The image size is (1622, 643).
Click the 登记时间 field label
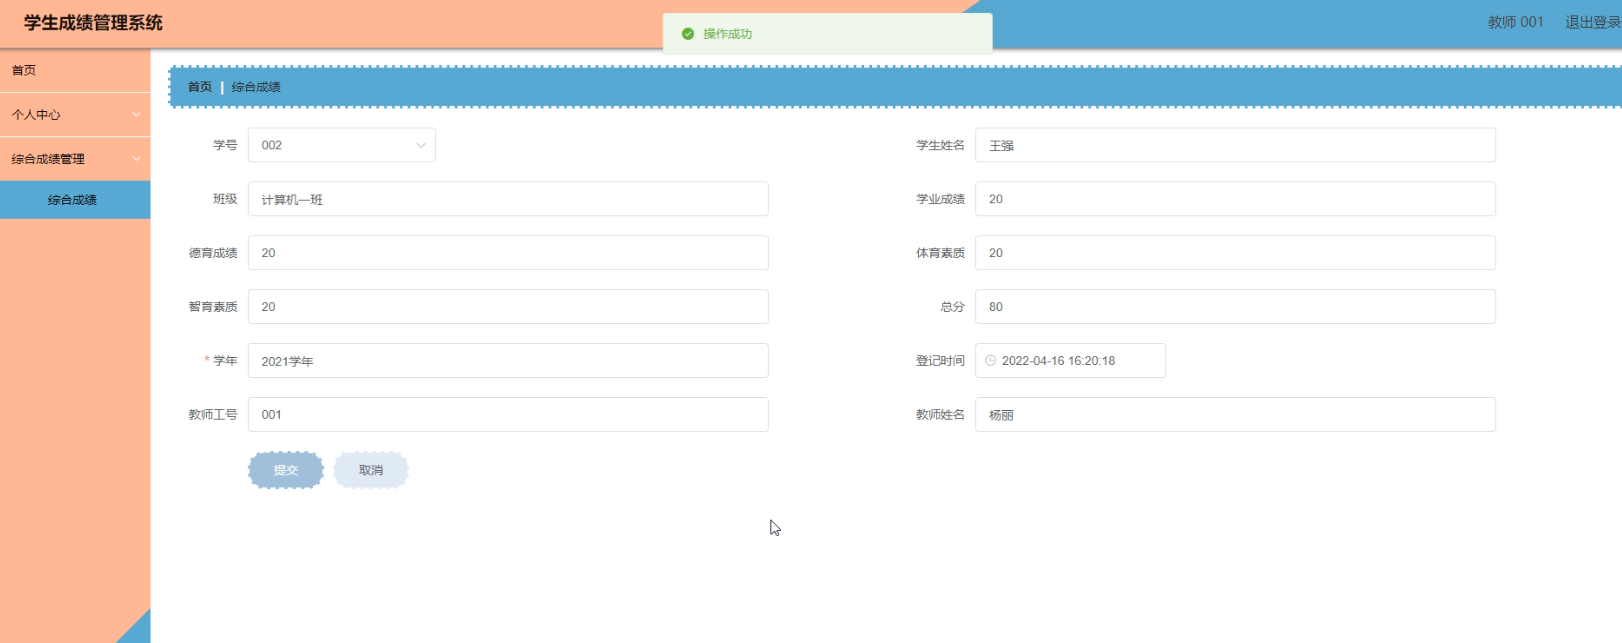pos(940,361)
